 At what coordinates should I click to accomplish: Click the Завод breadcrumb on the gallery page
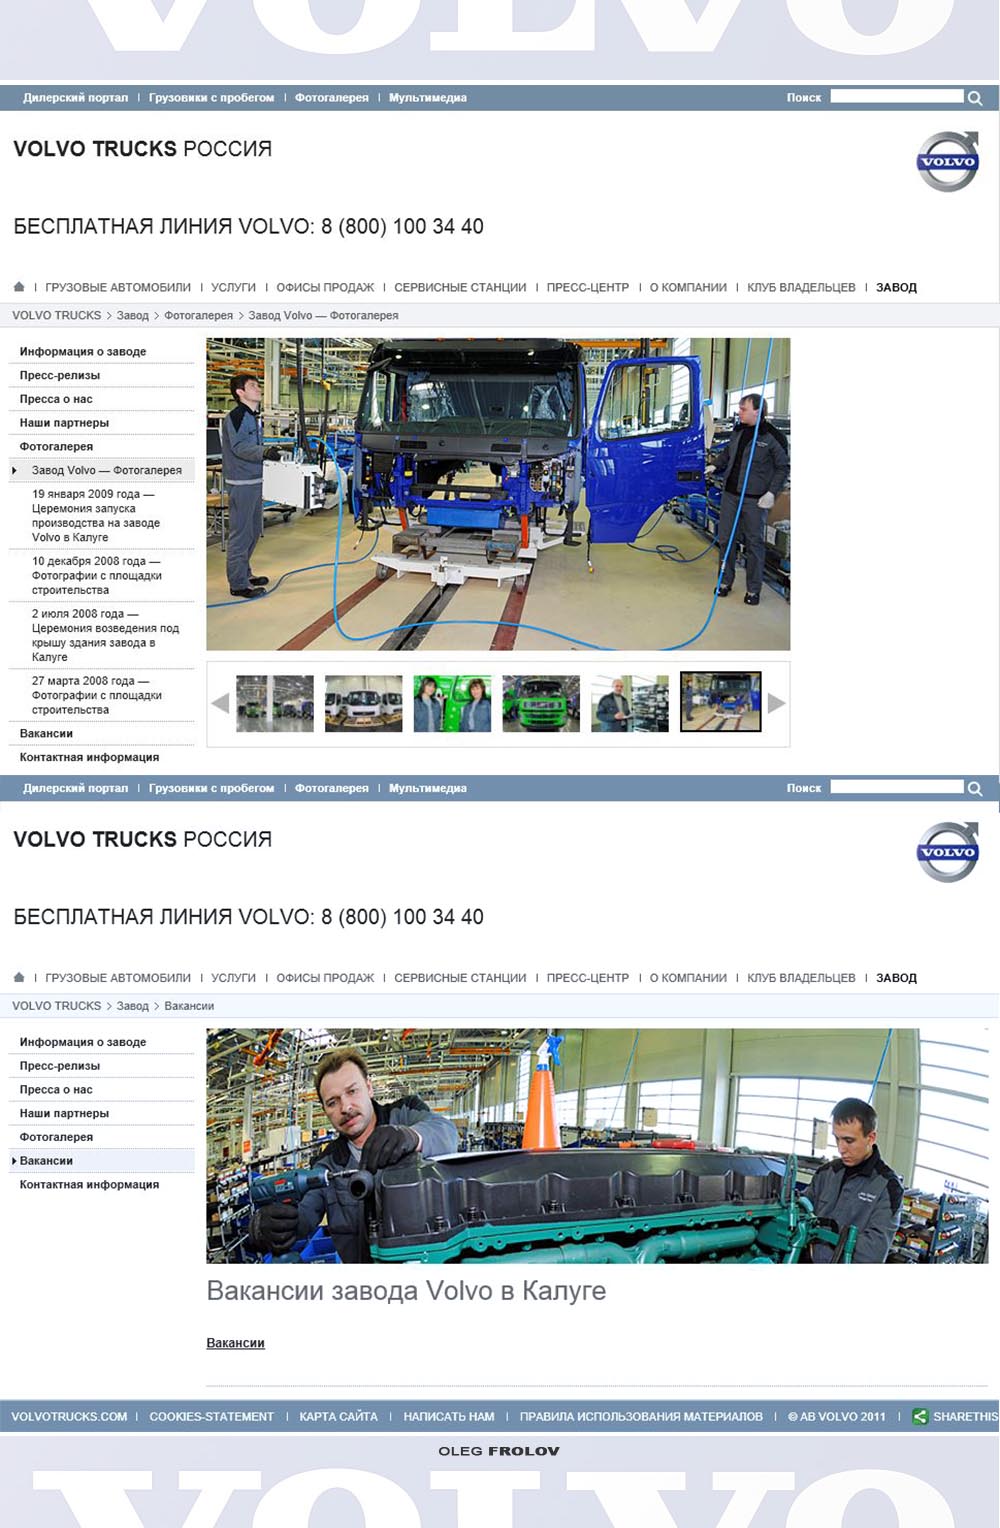click(x=132, y=315)
